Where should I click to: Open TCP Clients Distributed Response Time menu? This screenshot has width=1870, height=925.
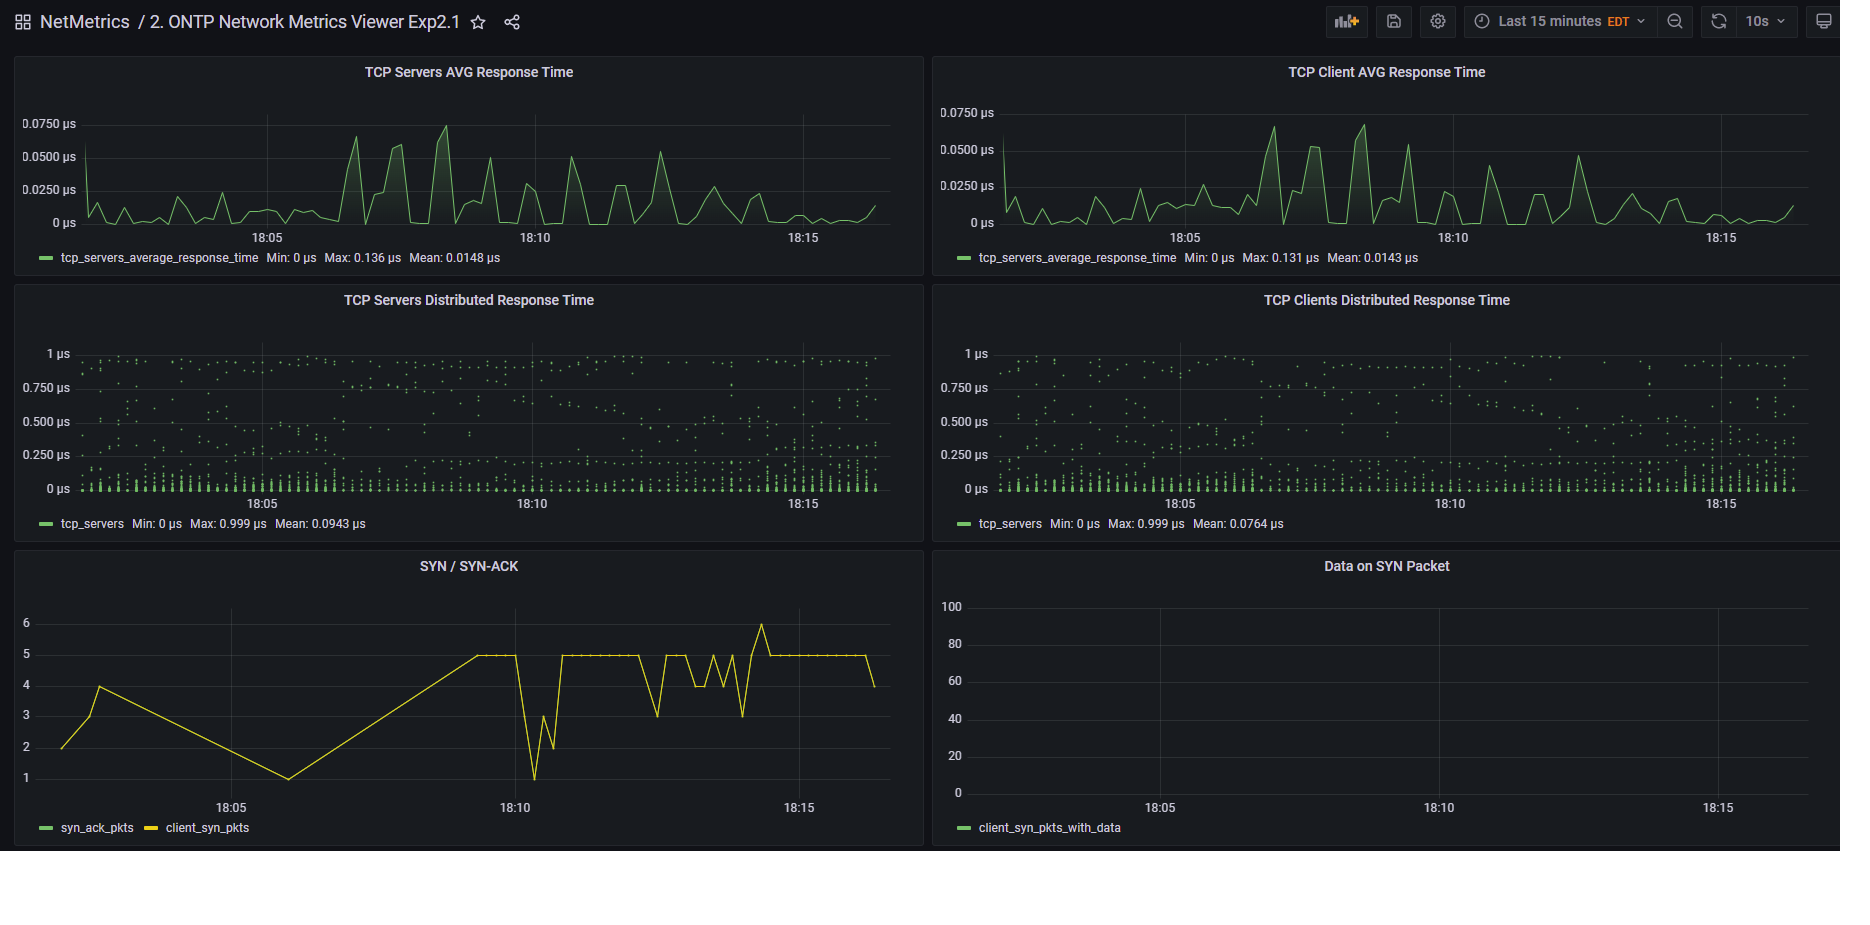point(1386,300)
